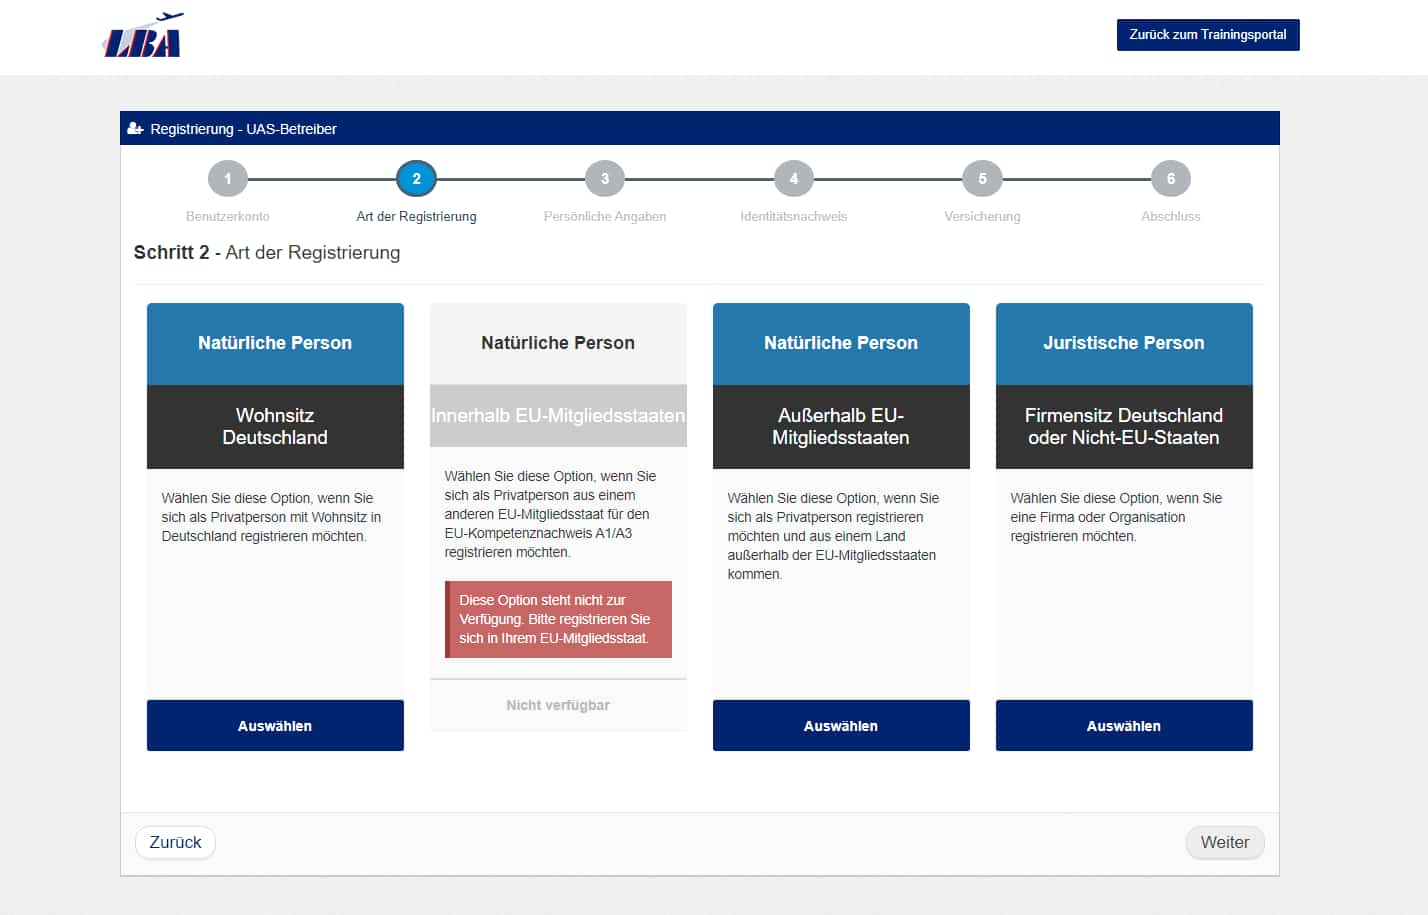Go to step 1 circle Benutzerkonto
Screen dimensions: 1428x915
(x=228, y=179)
